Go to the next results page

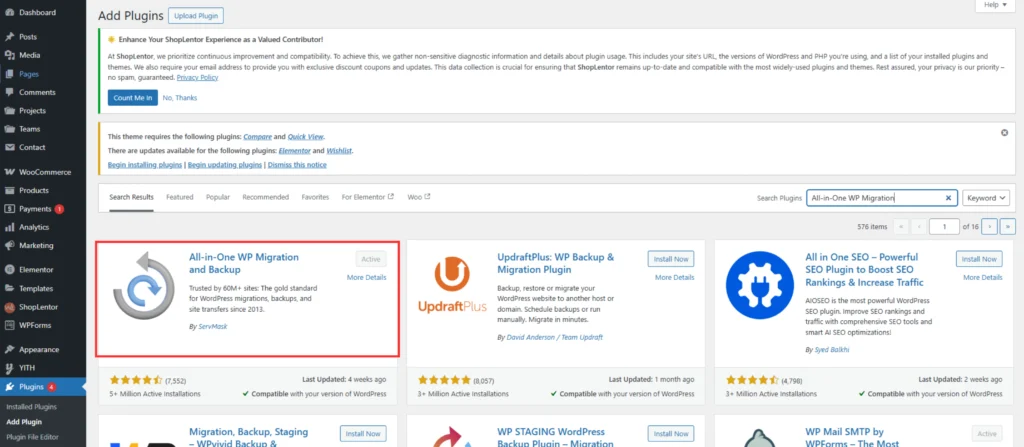pyautogui.click(x=990, y=227)
